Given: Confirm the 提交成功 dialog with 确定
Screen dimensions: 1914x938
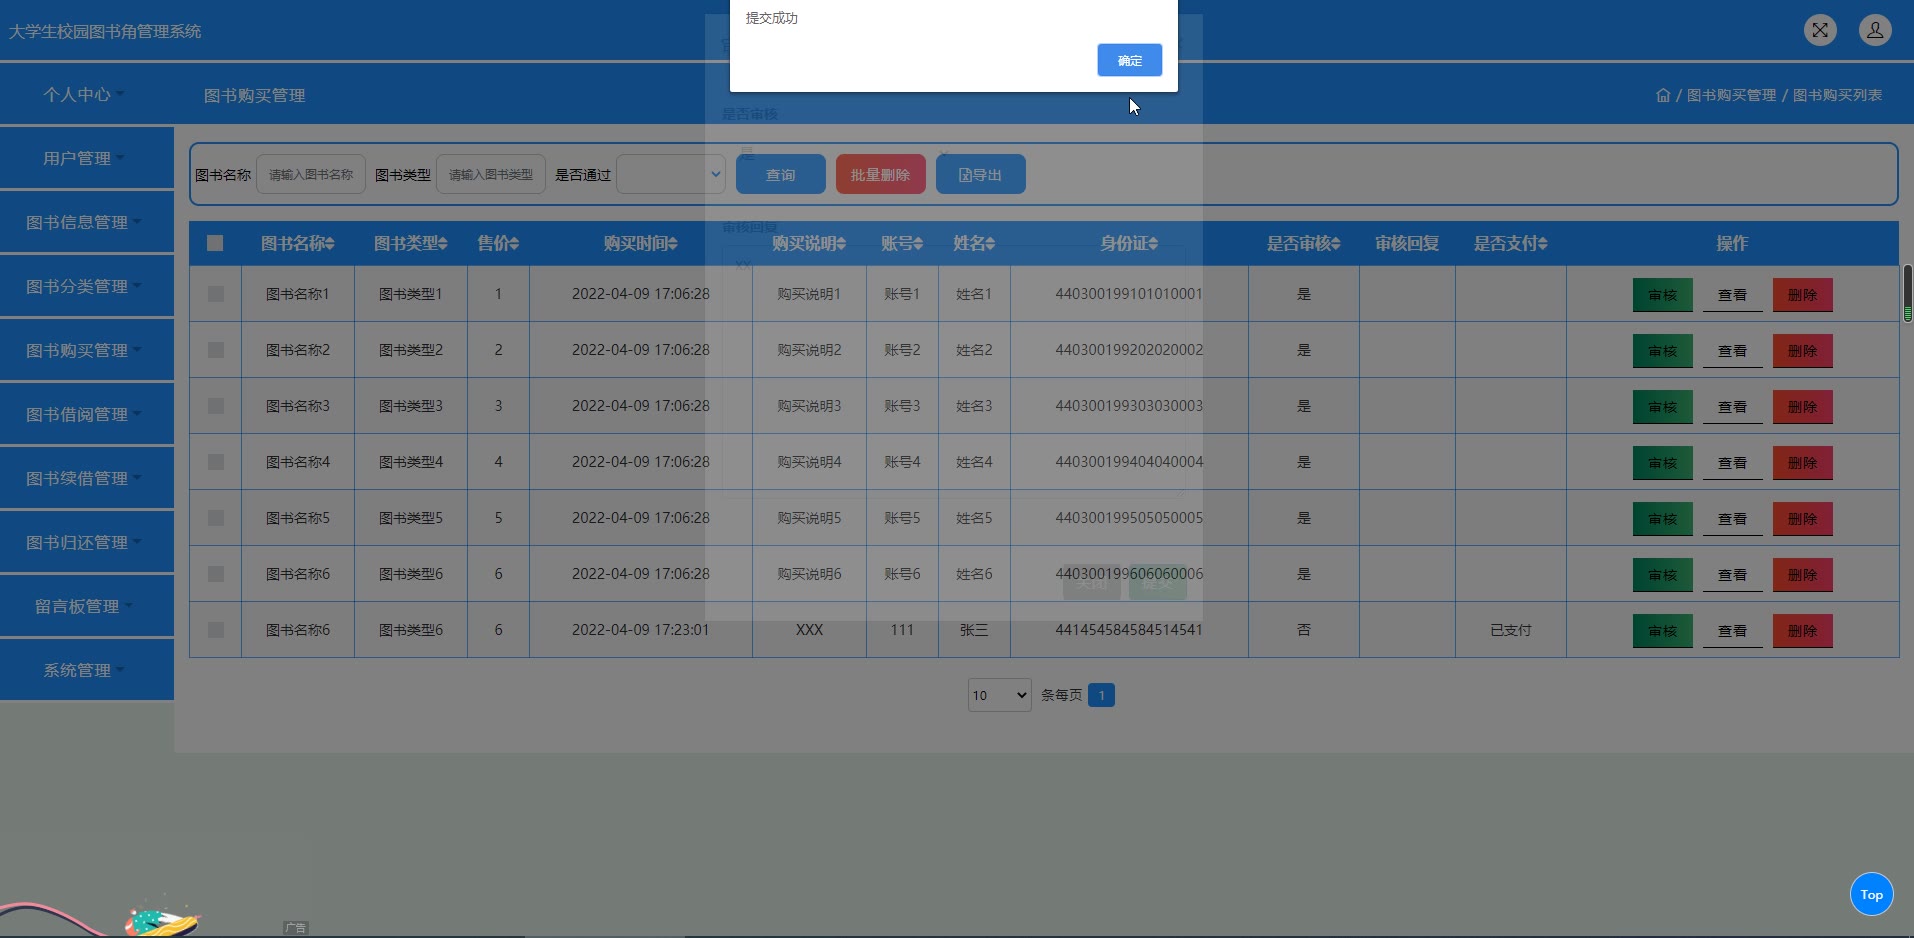Looking at the screenshot, I should [x=1130, y=60].
